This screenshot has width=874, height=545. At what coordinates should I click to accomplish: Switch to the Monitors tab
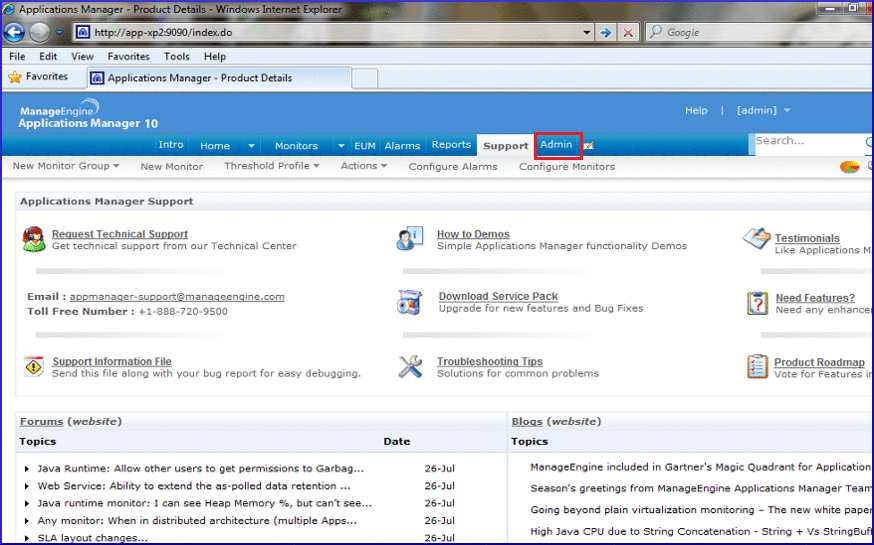[297, 145]
